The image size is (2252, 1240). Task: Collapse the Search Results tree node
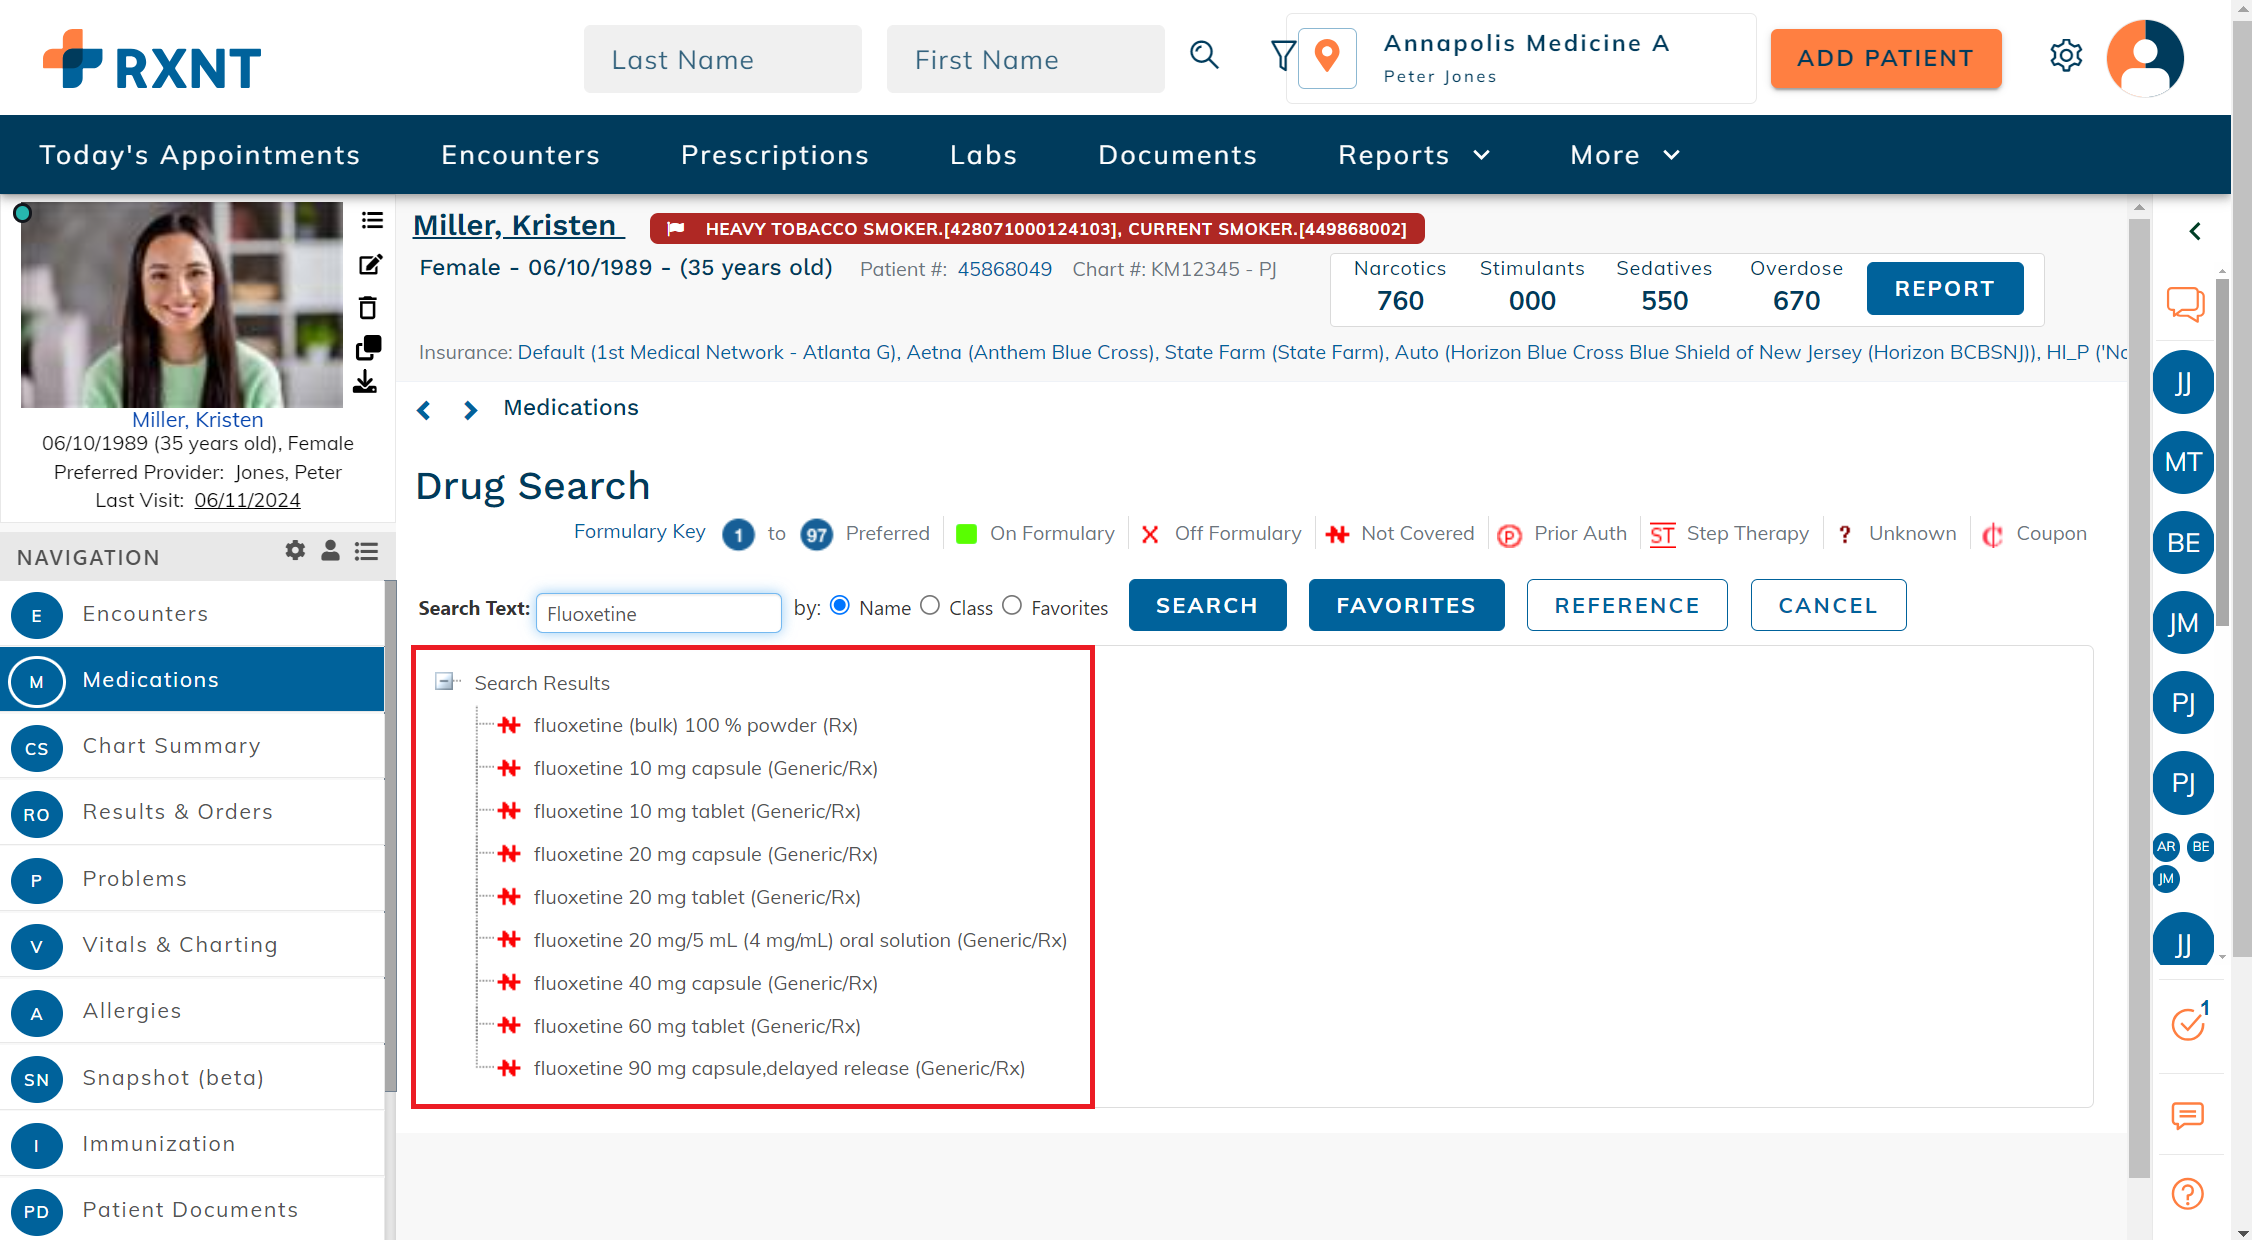[x=444, y=682]
